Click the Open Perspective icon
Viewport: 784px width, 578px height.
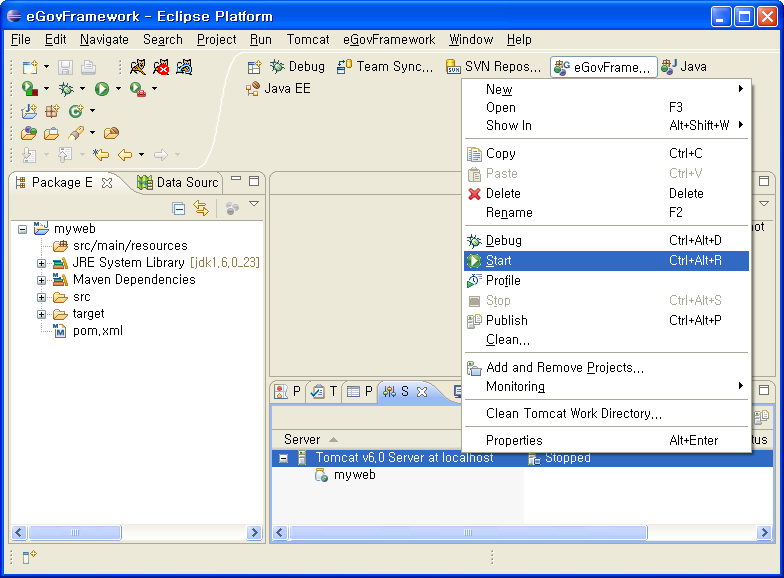pyautogui.click(x=254, y=66)
